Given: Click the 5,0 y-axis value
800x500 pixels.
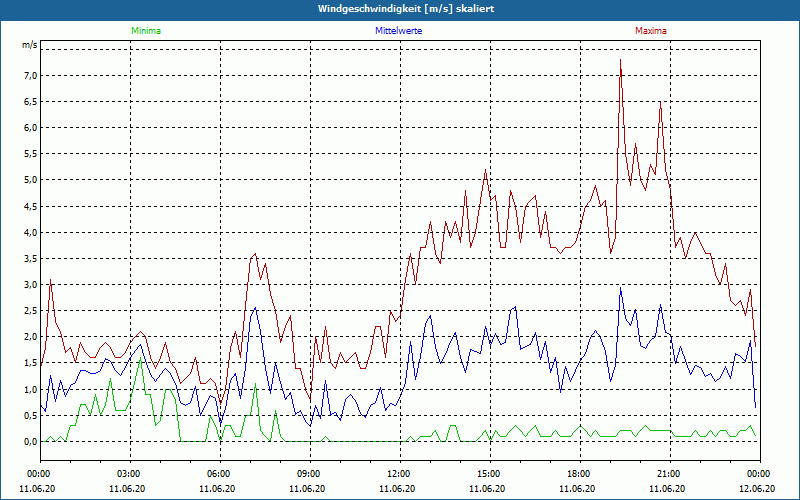Looking at the screenshot, I should click(31, 180).
